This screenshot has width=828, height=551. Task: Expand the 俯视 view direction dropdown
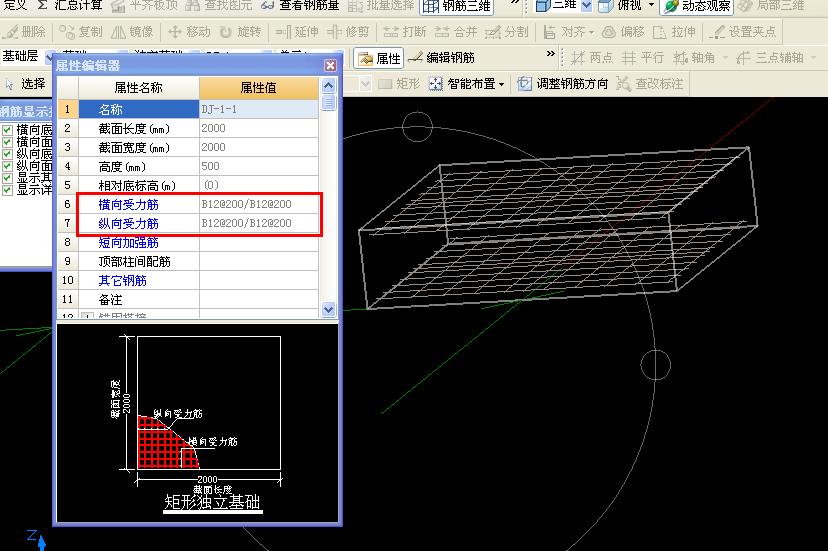click(x=651, y=6)
